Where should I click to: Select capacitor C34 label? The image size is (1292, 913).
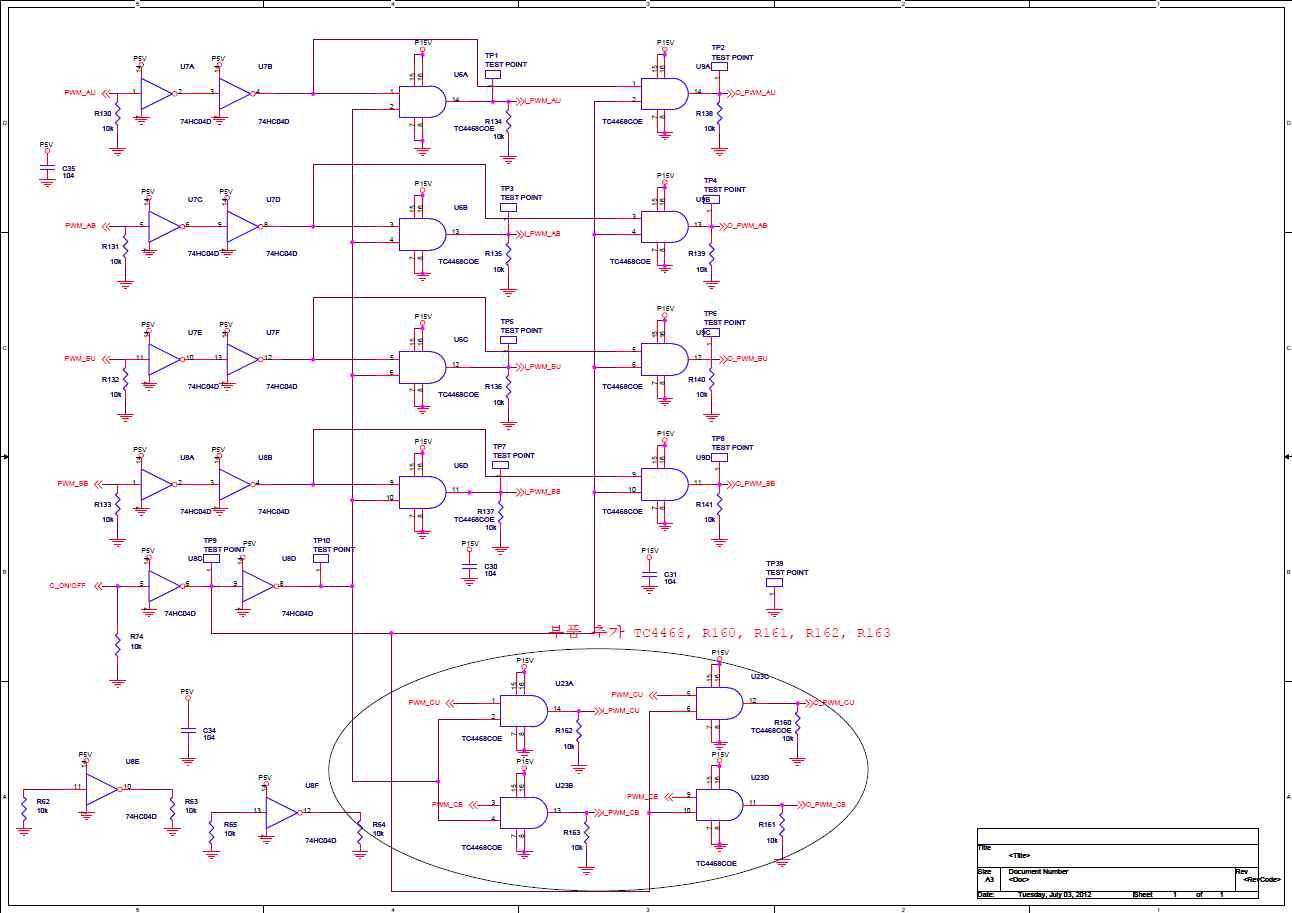(x=209, y=730)
